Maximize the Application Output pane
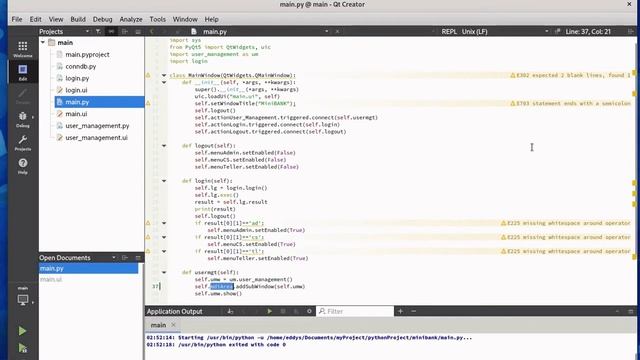This screenshot has width=640, height=360. (x=617, y=311)
